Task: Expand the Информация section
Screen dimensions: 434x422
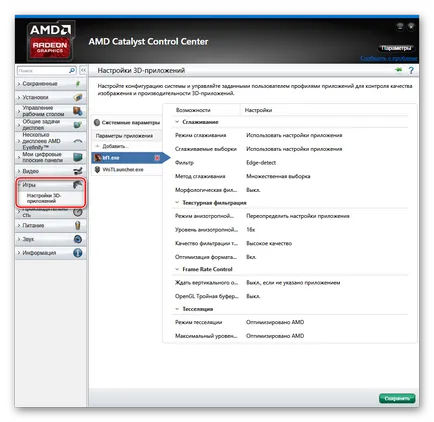Action: point(19,253)
